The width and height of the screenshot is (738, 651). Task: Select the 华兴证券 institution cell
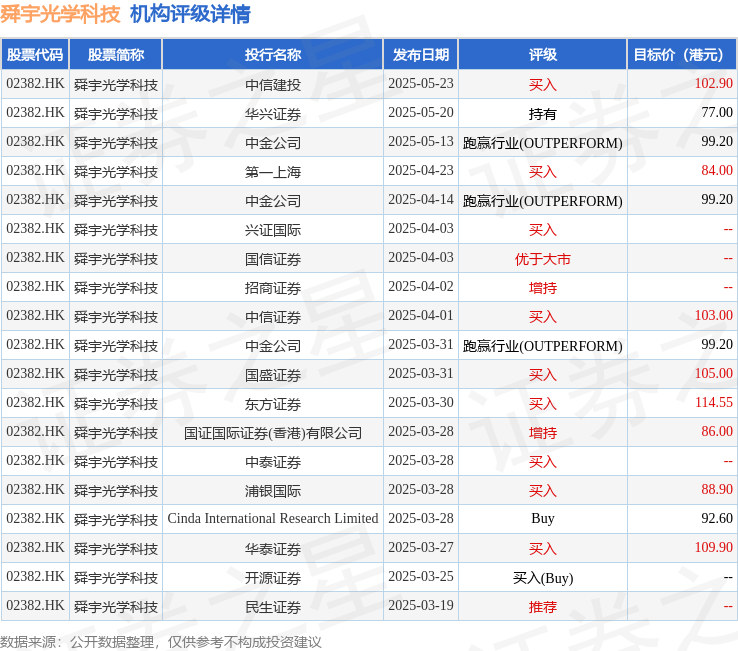[273, 114]
